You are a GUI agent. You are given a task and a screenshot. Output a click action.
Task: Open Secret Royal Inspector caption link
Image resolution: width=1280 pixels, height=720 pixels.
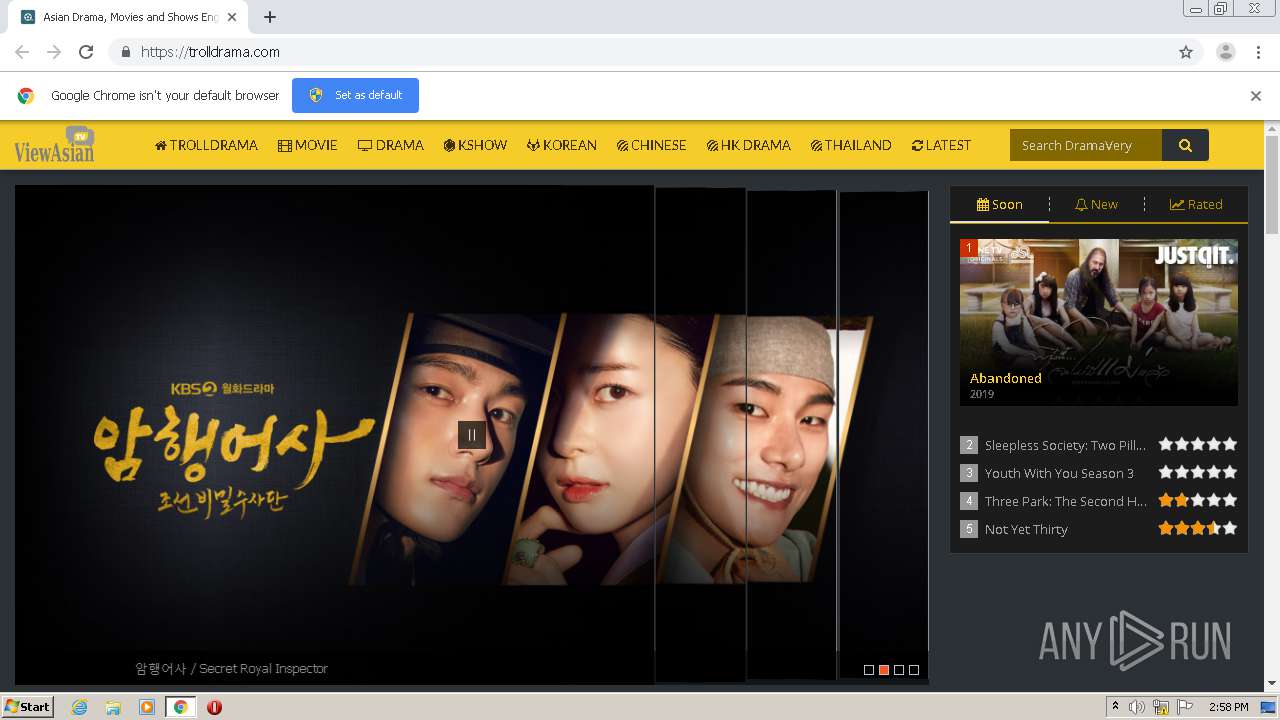[x=232, y=668]
